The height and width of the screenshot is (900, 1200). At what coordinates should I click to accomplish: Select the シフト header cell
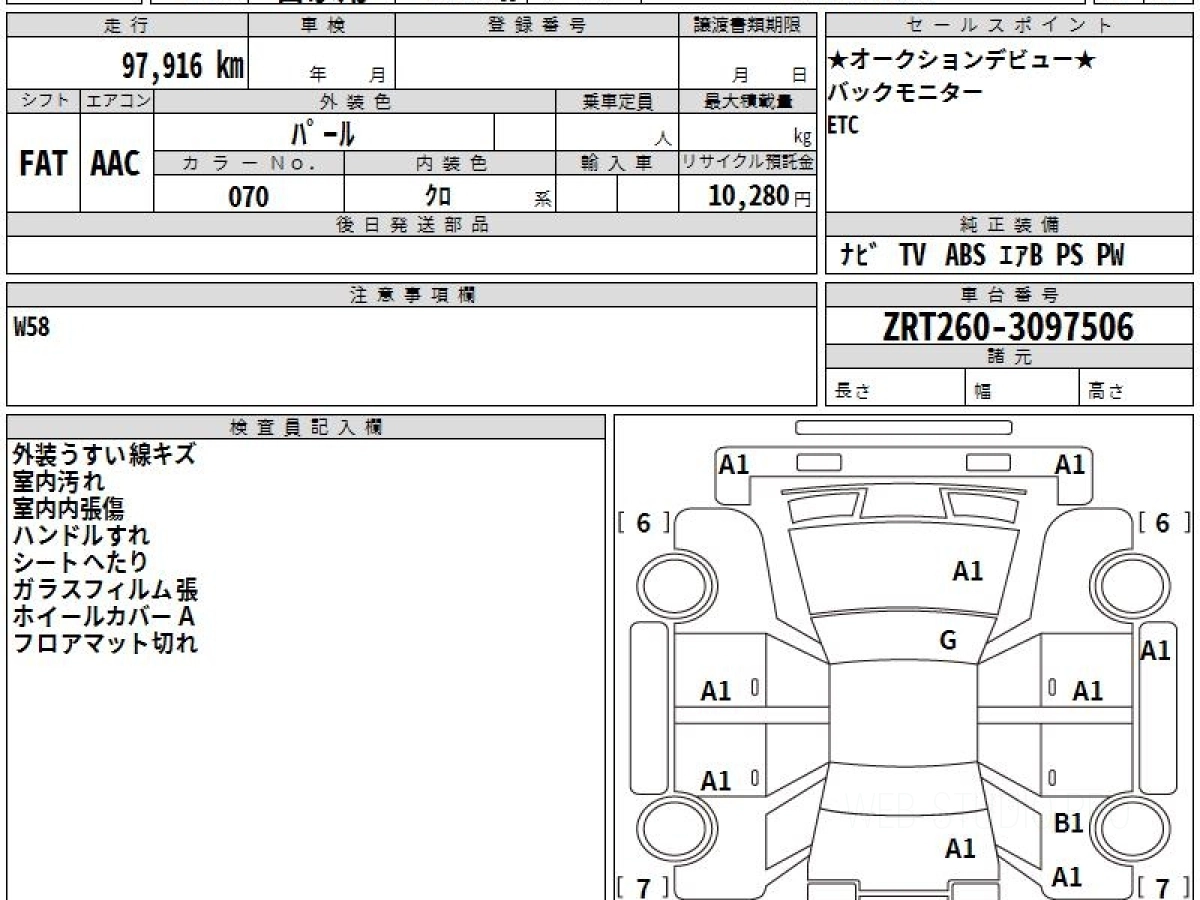pos(44,101)
